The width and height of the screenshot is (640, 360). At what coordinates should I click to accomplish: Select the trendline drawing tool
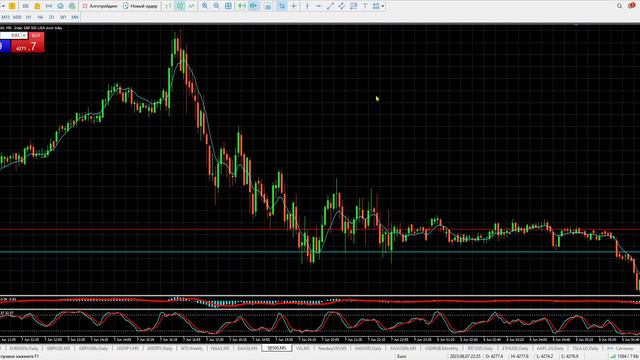click(x=330, y=6)
